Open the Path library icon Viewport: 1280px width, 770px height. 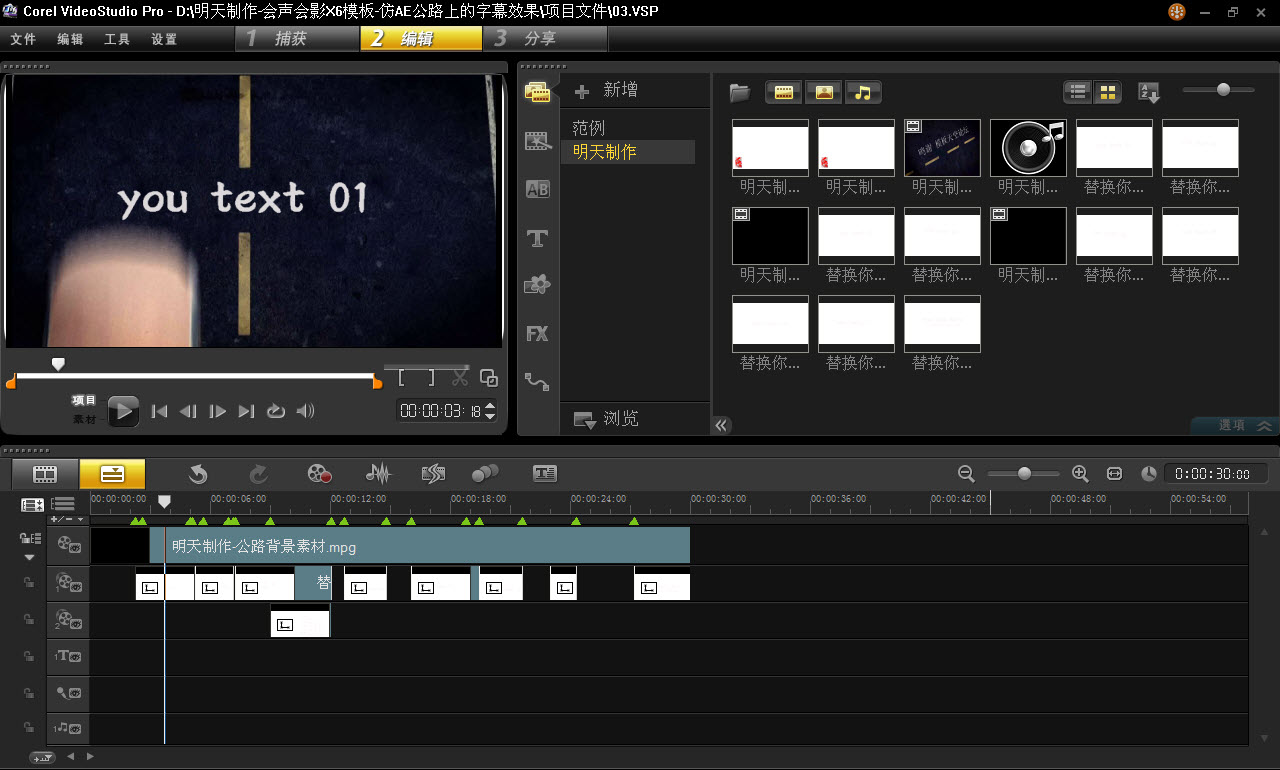click(538, 381)
